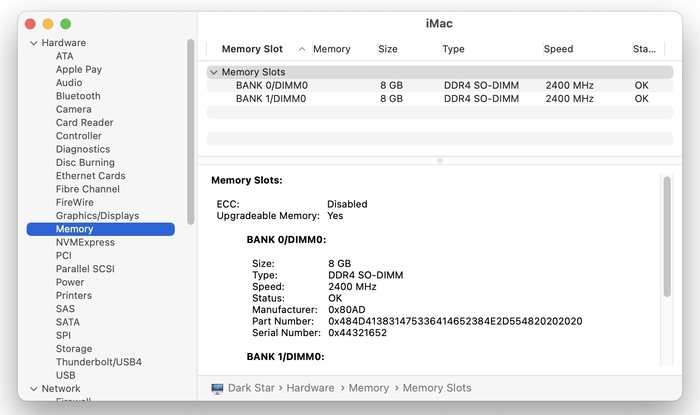Select Printers in the sidebar
The height and width of the screenshot is (415, 700).
[x=74, y=296]
